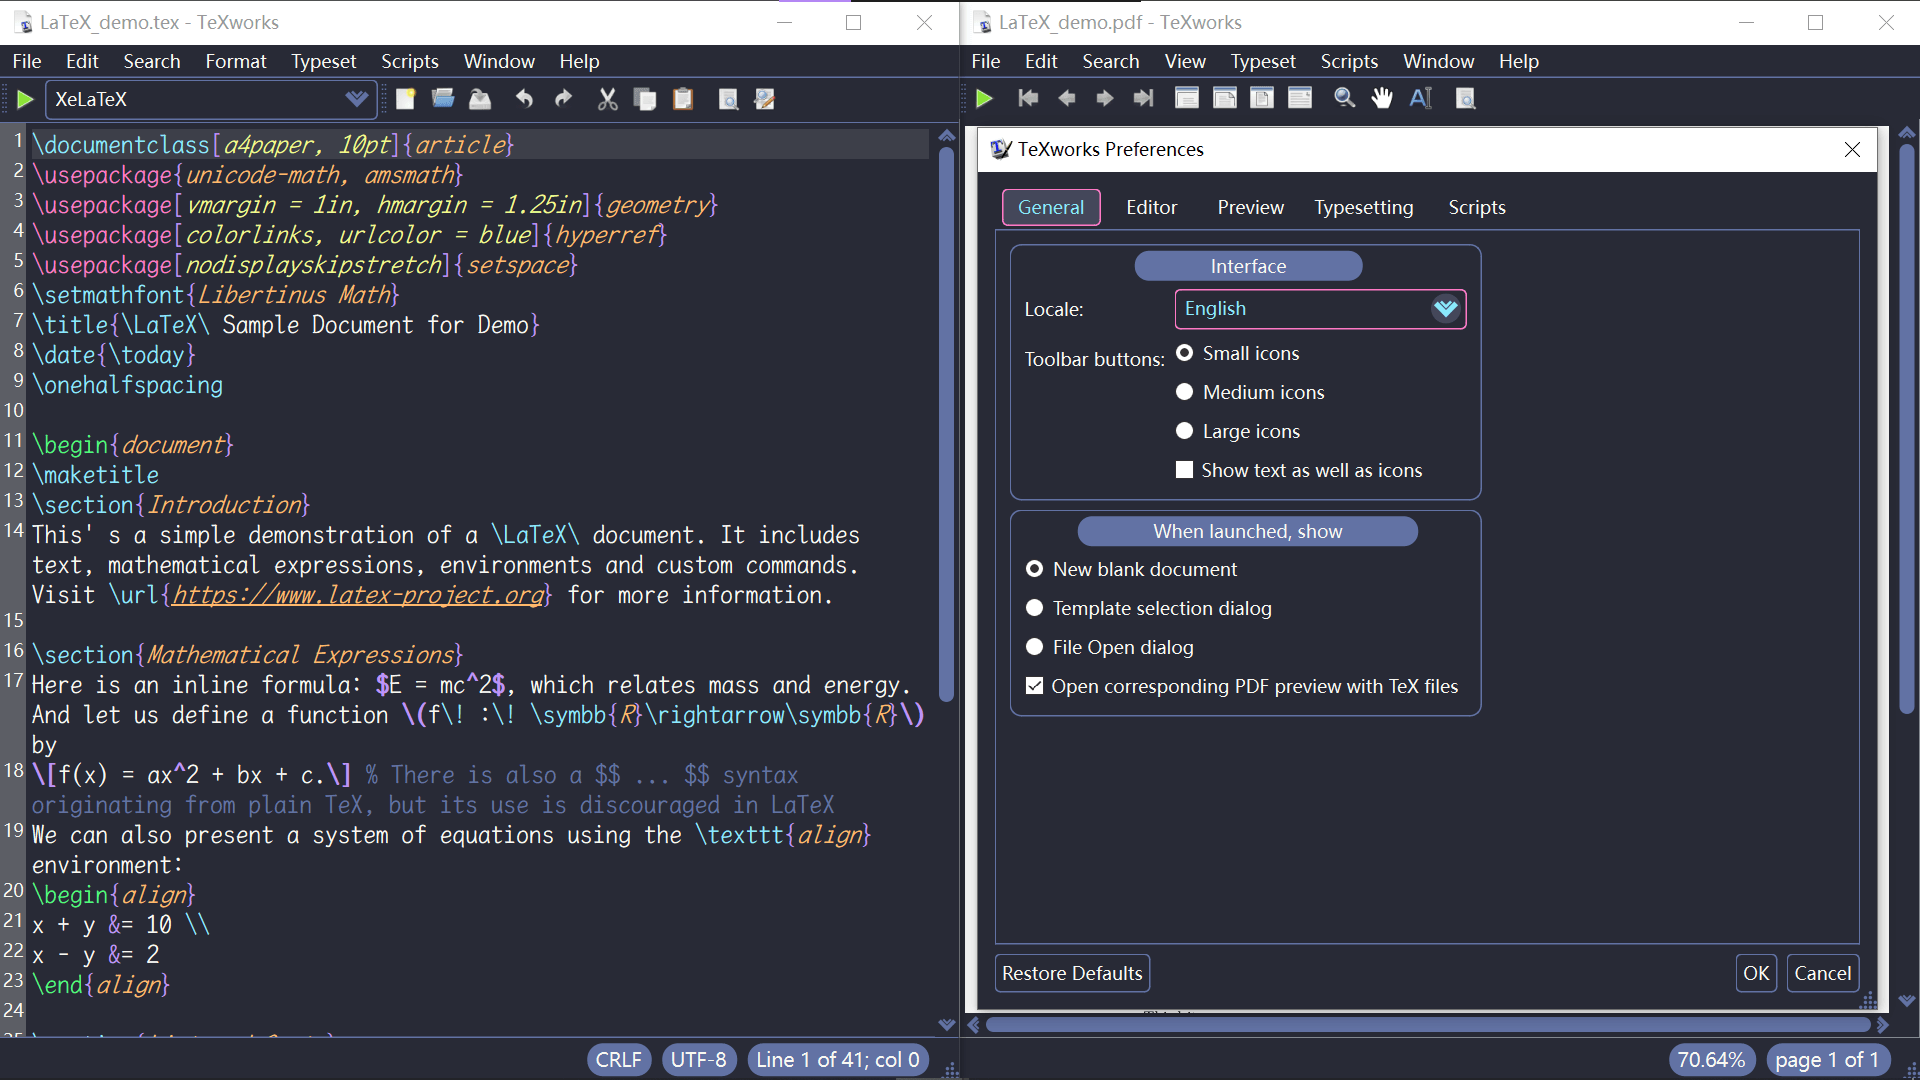Uncheck Open corresponding PDF preview option

point(1035,686)
